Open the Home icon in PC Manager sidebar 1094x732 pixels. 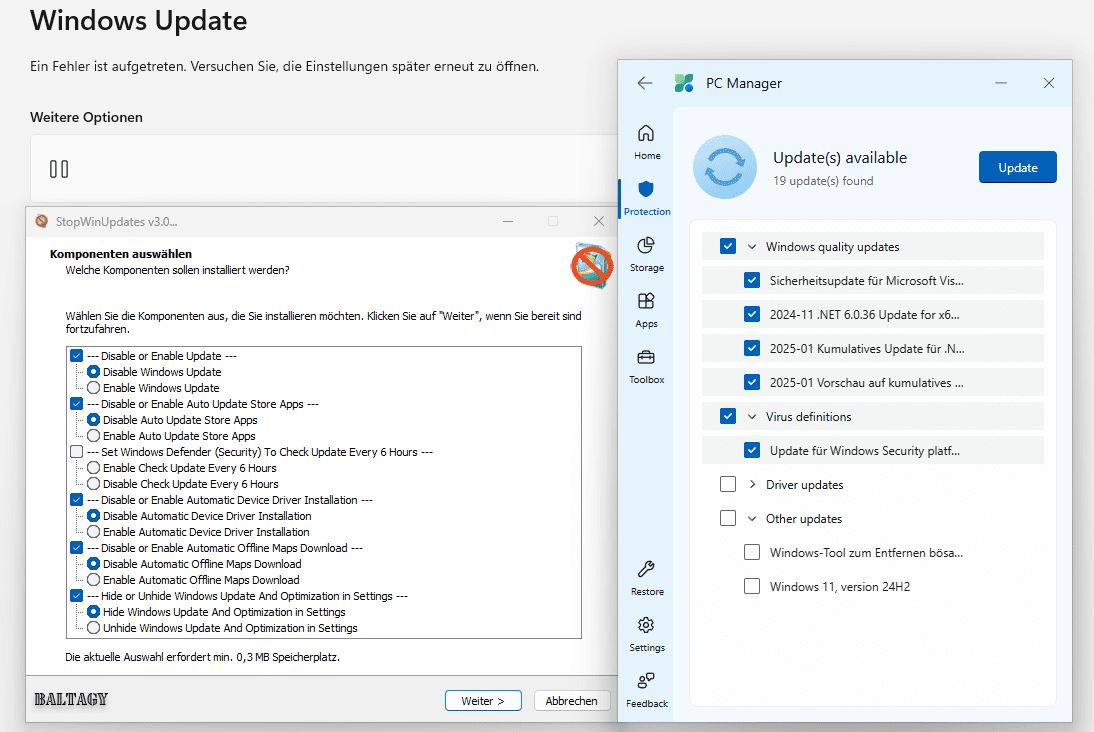(x=646, y=134)
